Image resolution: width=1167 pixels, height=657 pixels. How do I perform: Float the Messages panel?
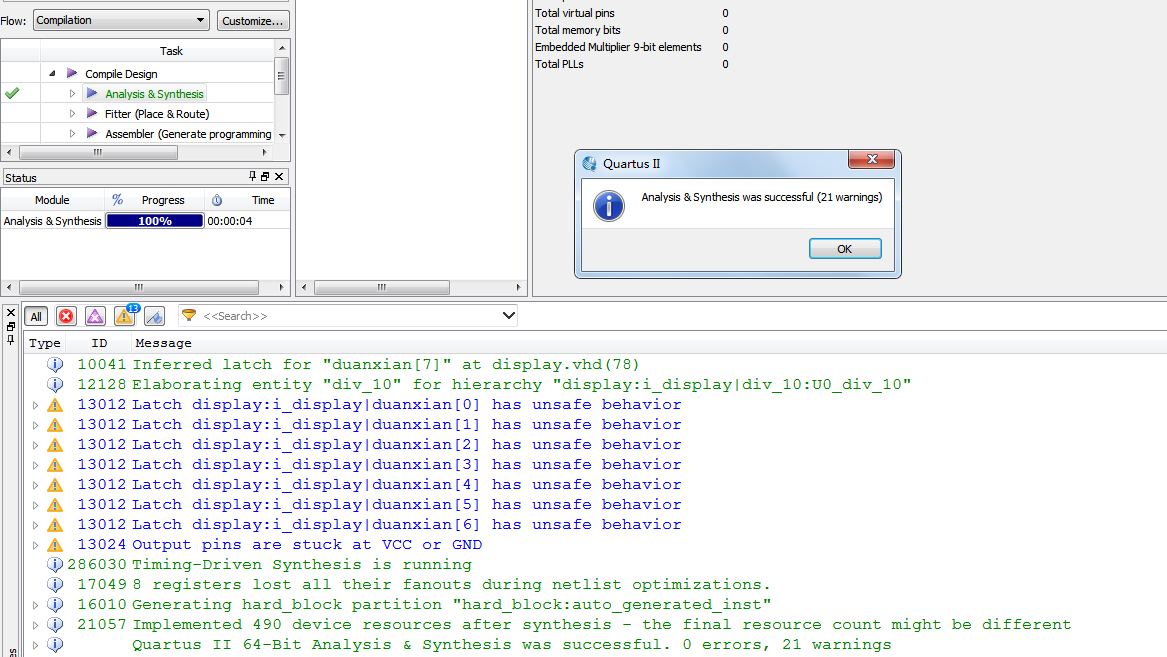coord(11,327)
